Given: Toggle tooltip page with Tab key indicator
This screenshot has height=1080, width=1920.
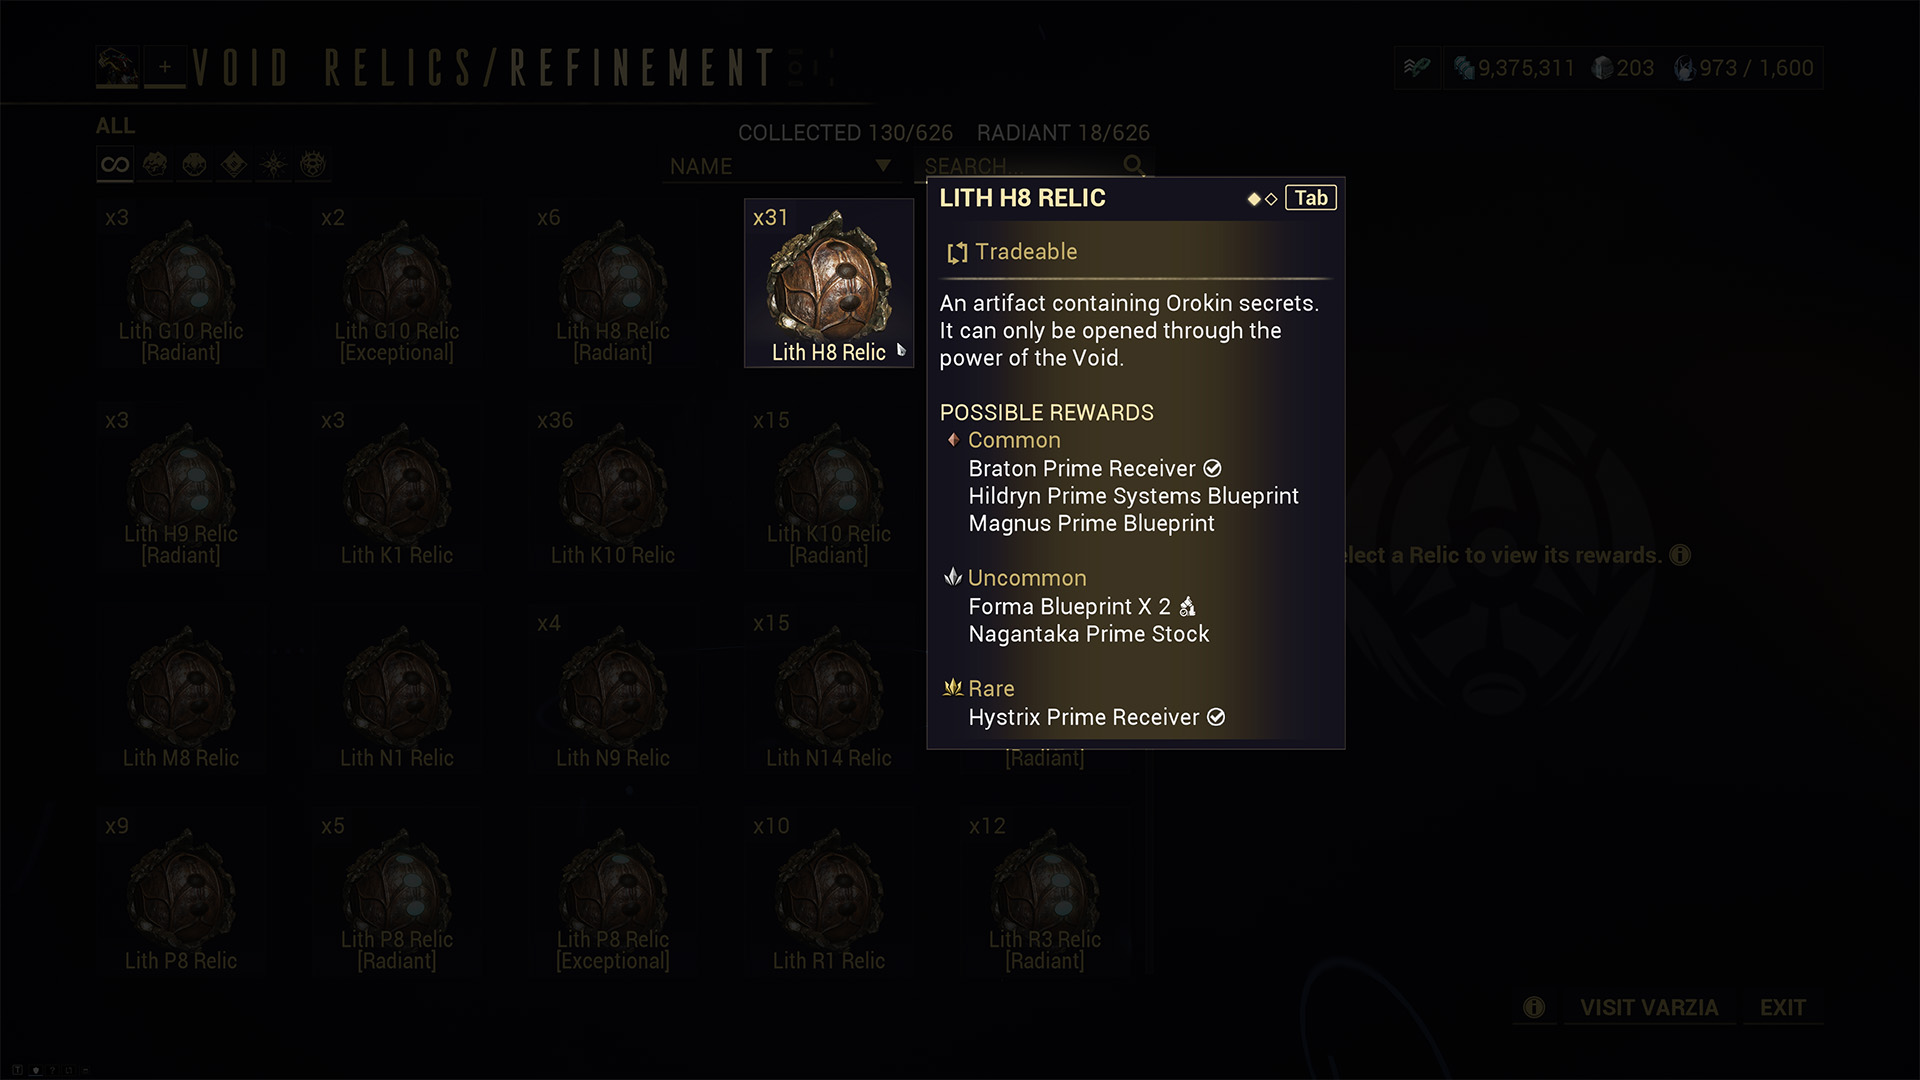Looking at the screenshot, I should pyautogui.click(x=1311, y=198).
